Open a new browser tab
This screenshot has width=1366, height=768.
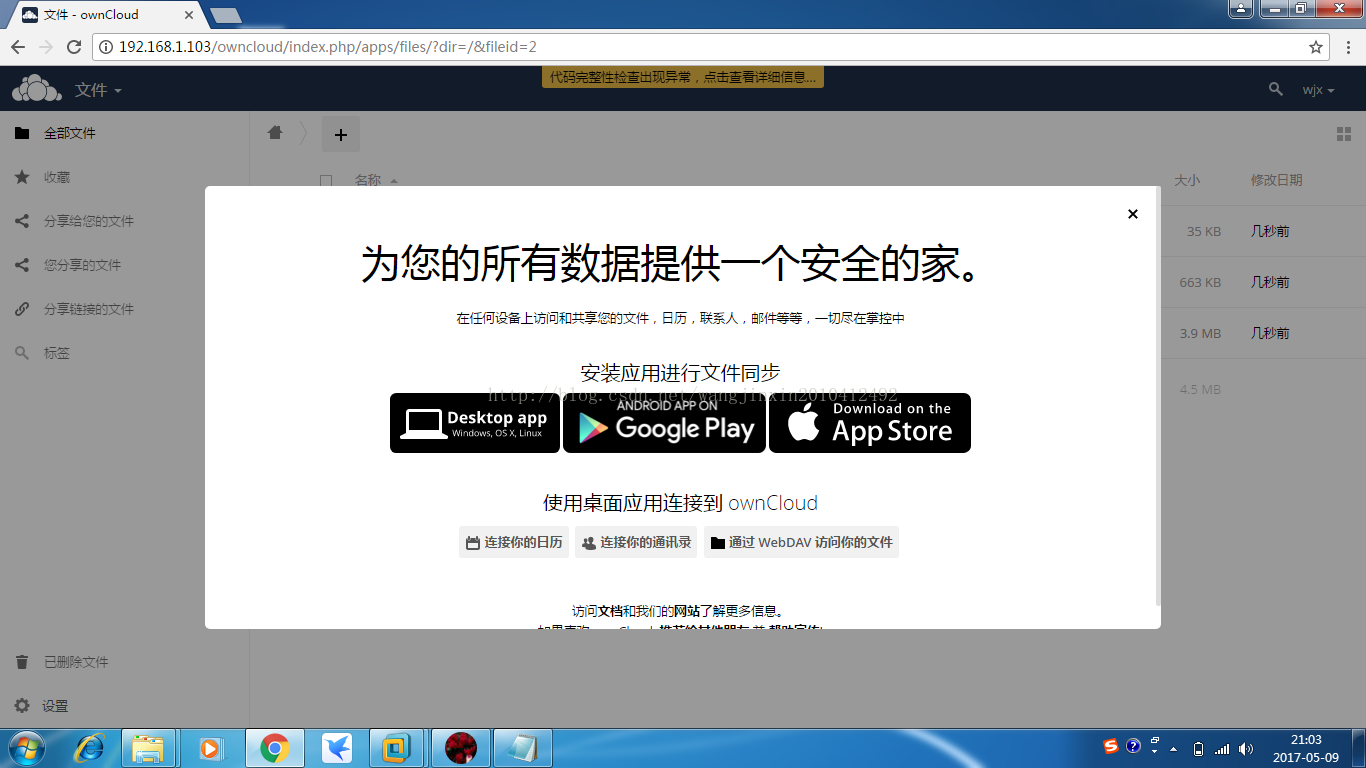[x=226, y=15]
